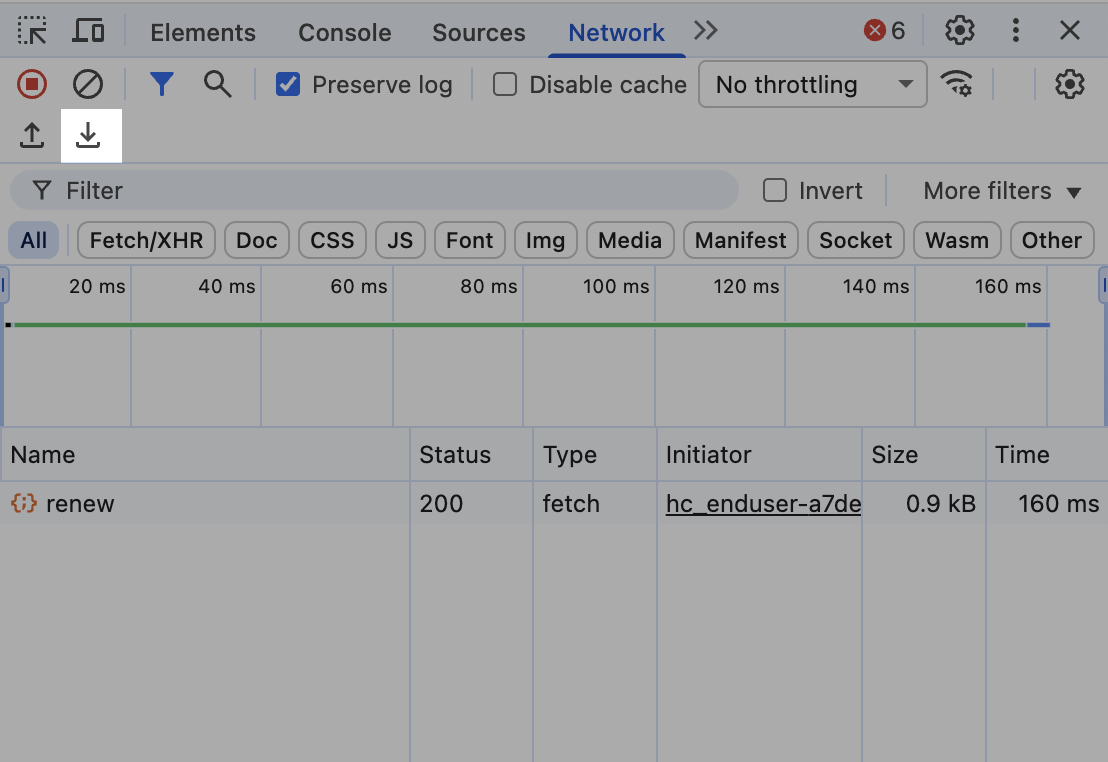Open DevTools settings gear in the top bar
1108x762 pixels.
(960, 30)
